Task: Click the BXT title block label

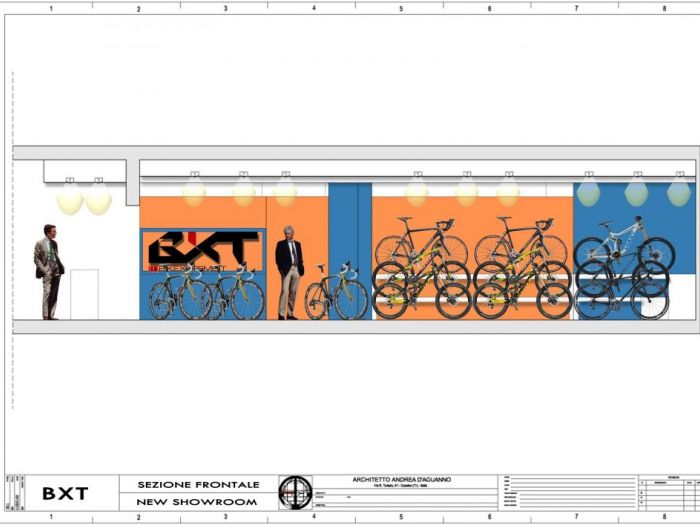Action: point(65,493)
